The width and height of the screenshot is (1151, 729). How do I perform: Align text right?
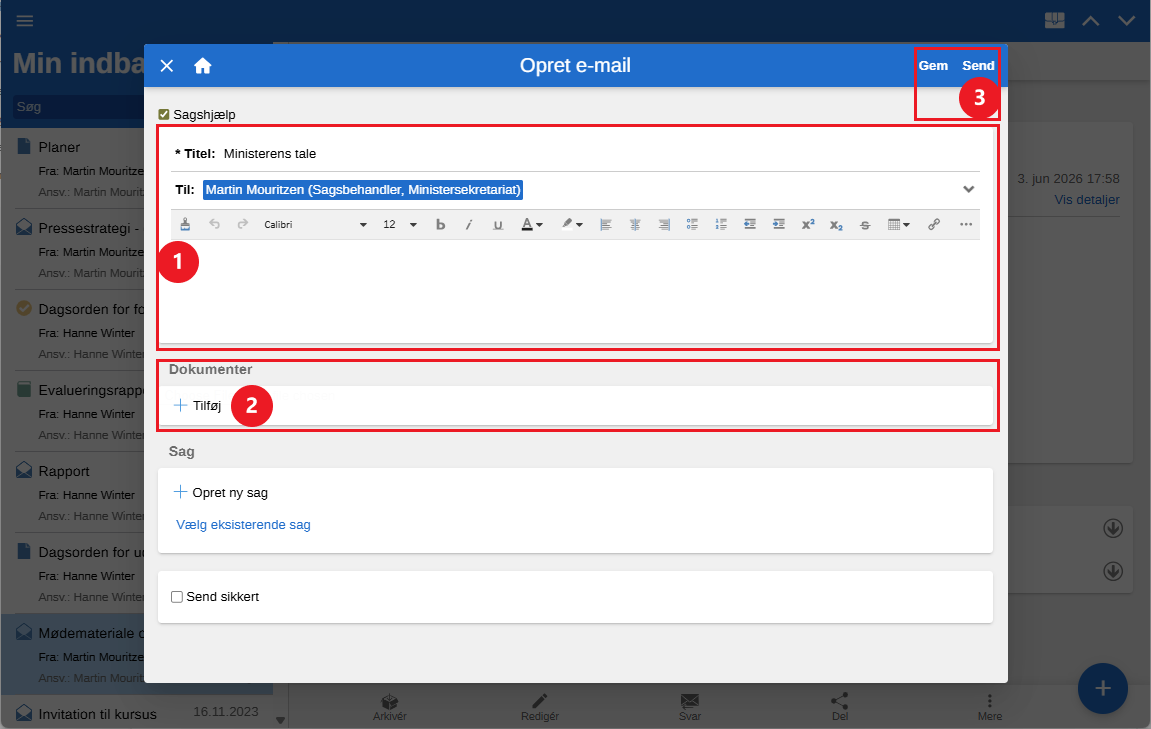(x=664, y=225)
